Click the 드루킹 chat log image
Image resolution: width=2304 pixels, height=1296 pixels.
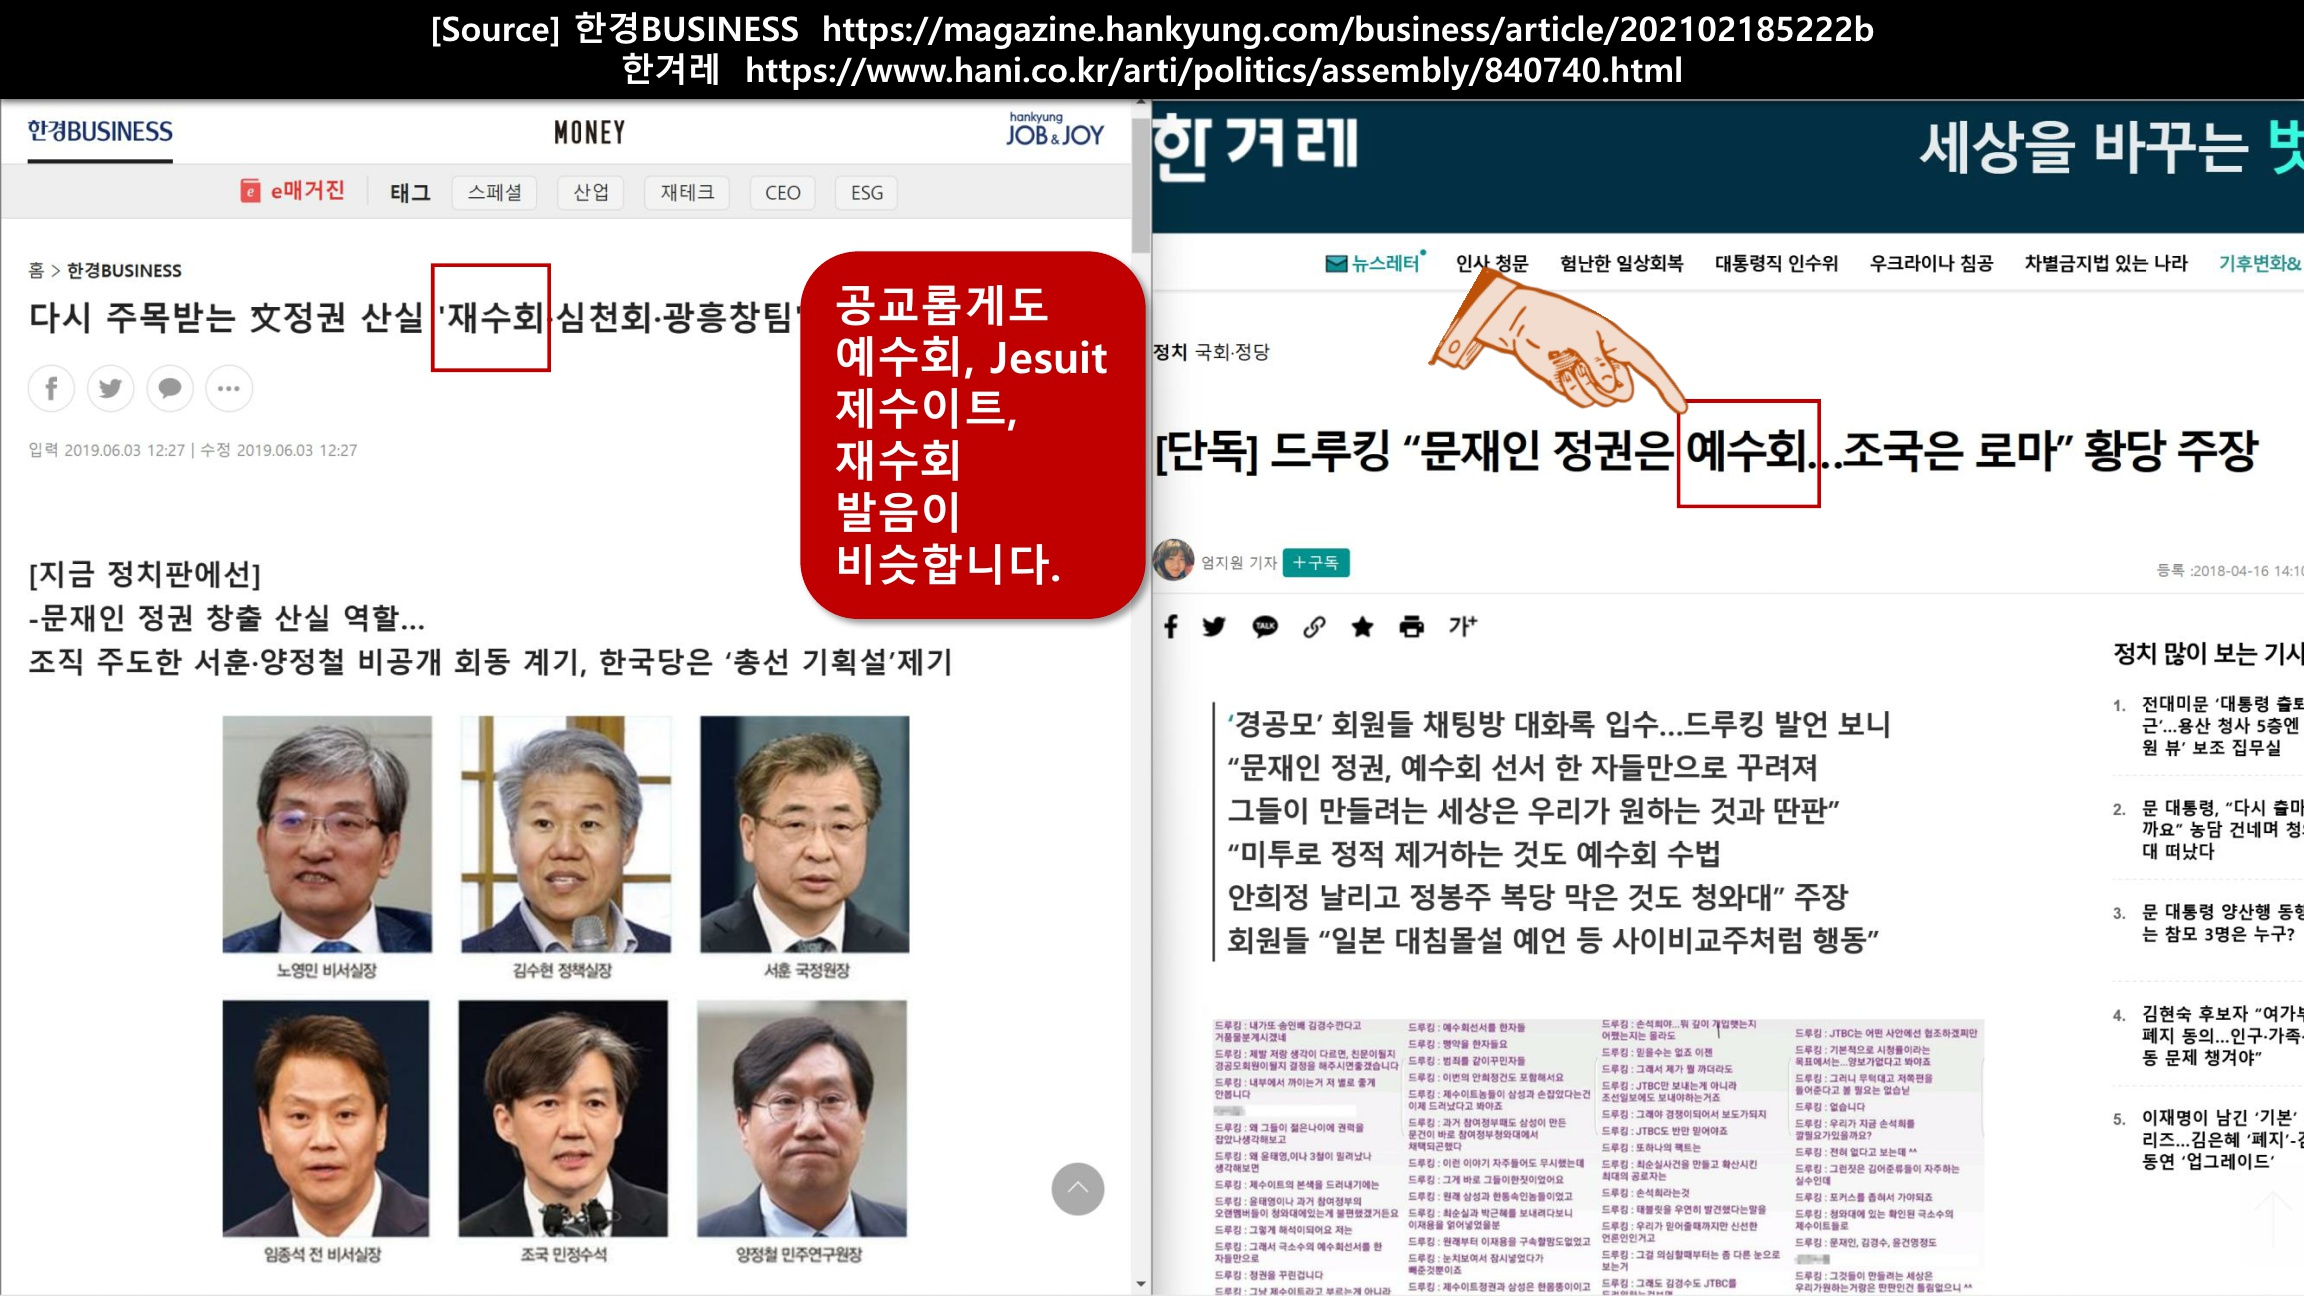point(1598,1156)
